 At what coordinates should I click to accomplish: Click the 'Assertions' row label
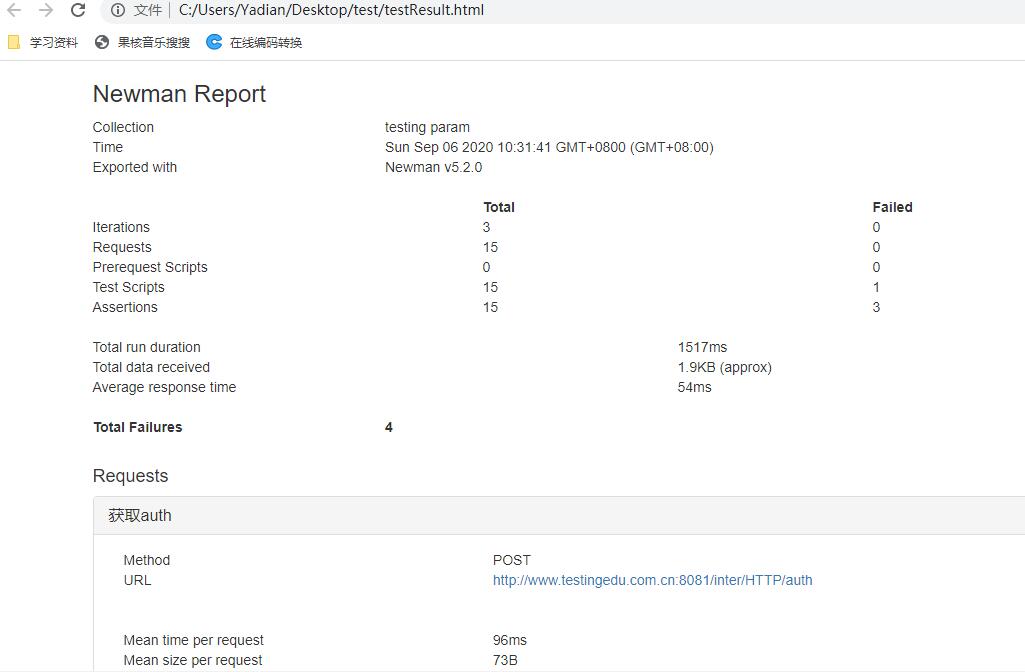(x=125, y=307)
